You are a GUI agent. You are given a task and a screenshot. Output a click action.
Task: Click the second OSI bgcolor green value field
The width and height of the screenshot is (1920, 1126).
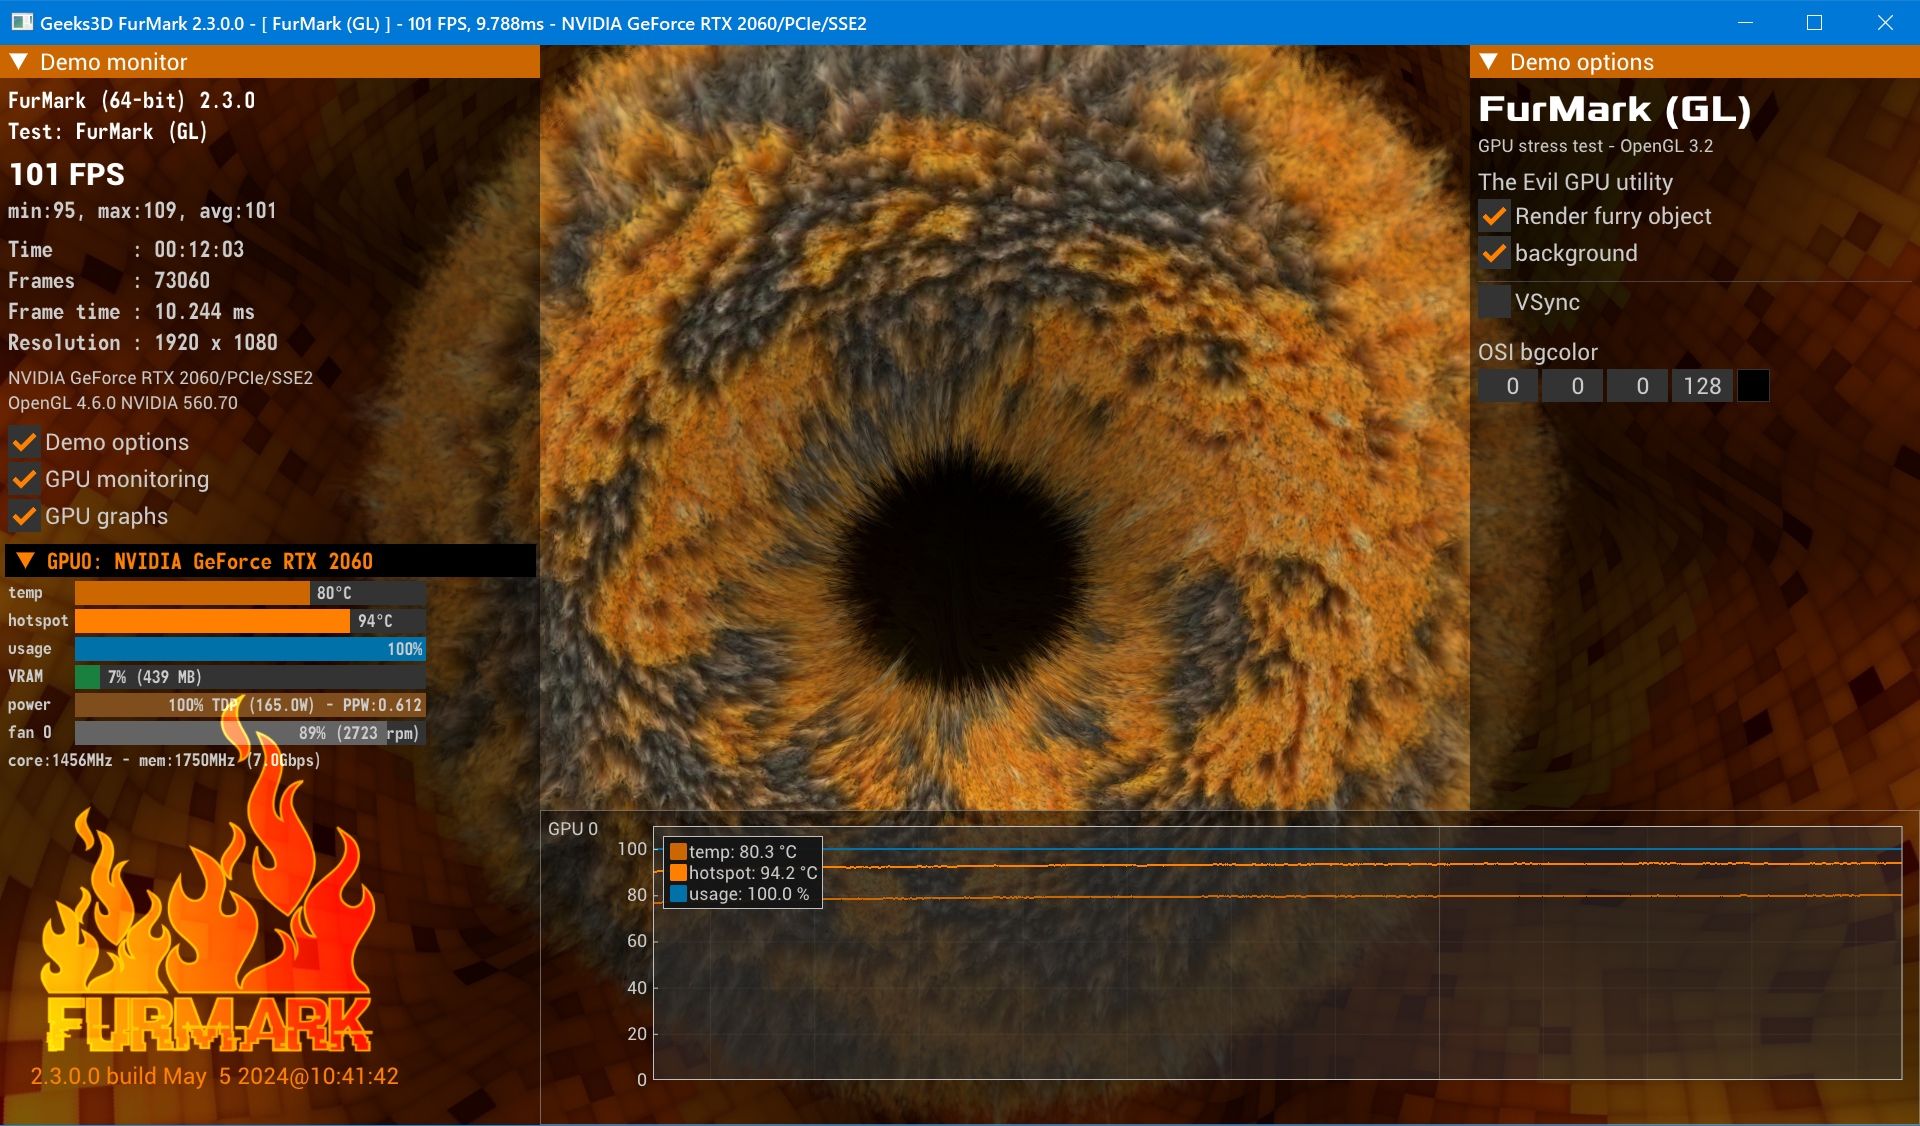coord(1573,386)
